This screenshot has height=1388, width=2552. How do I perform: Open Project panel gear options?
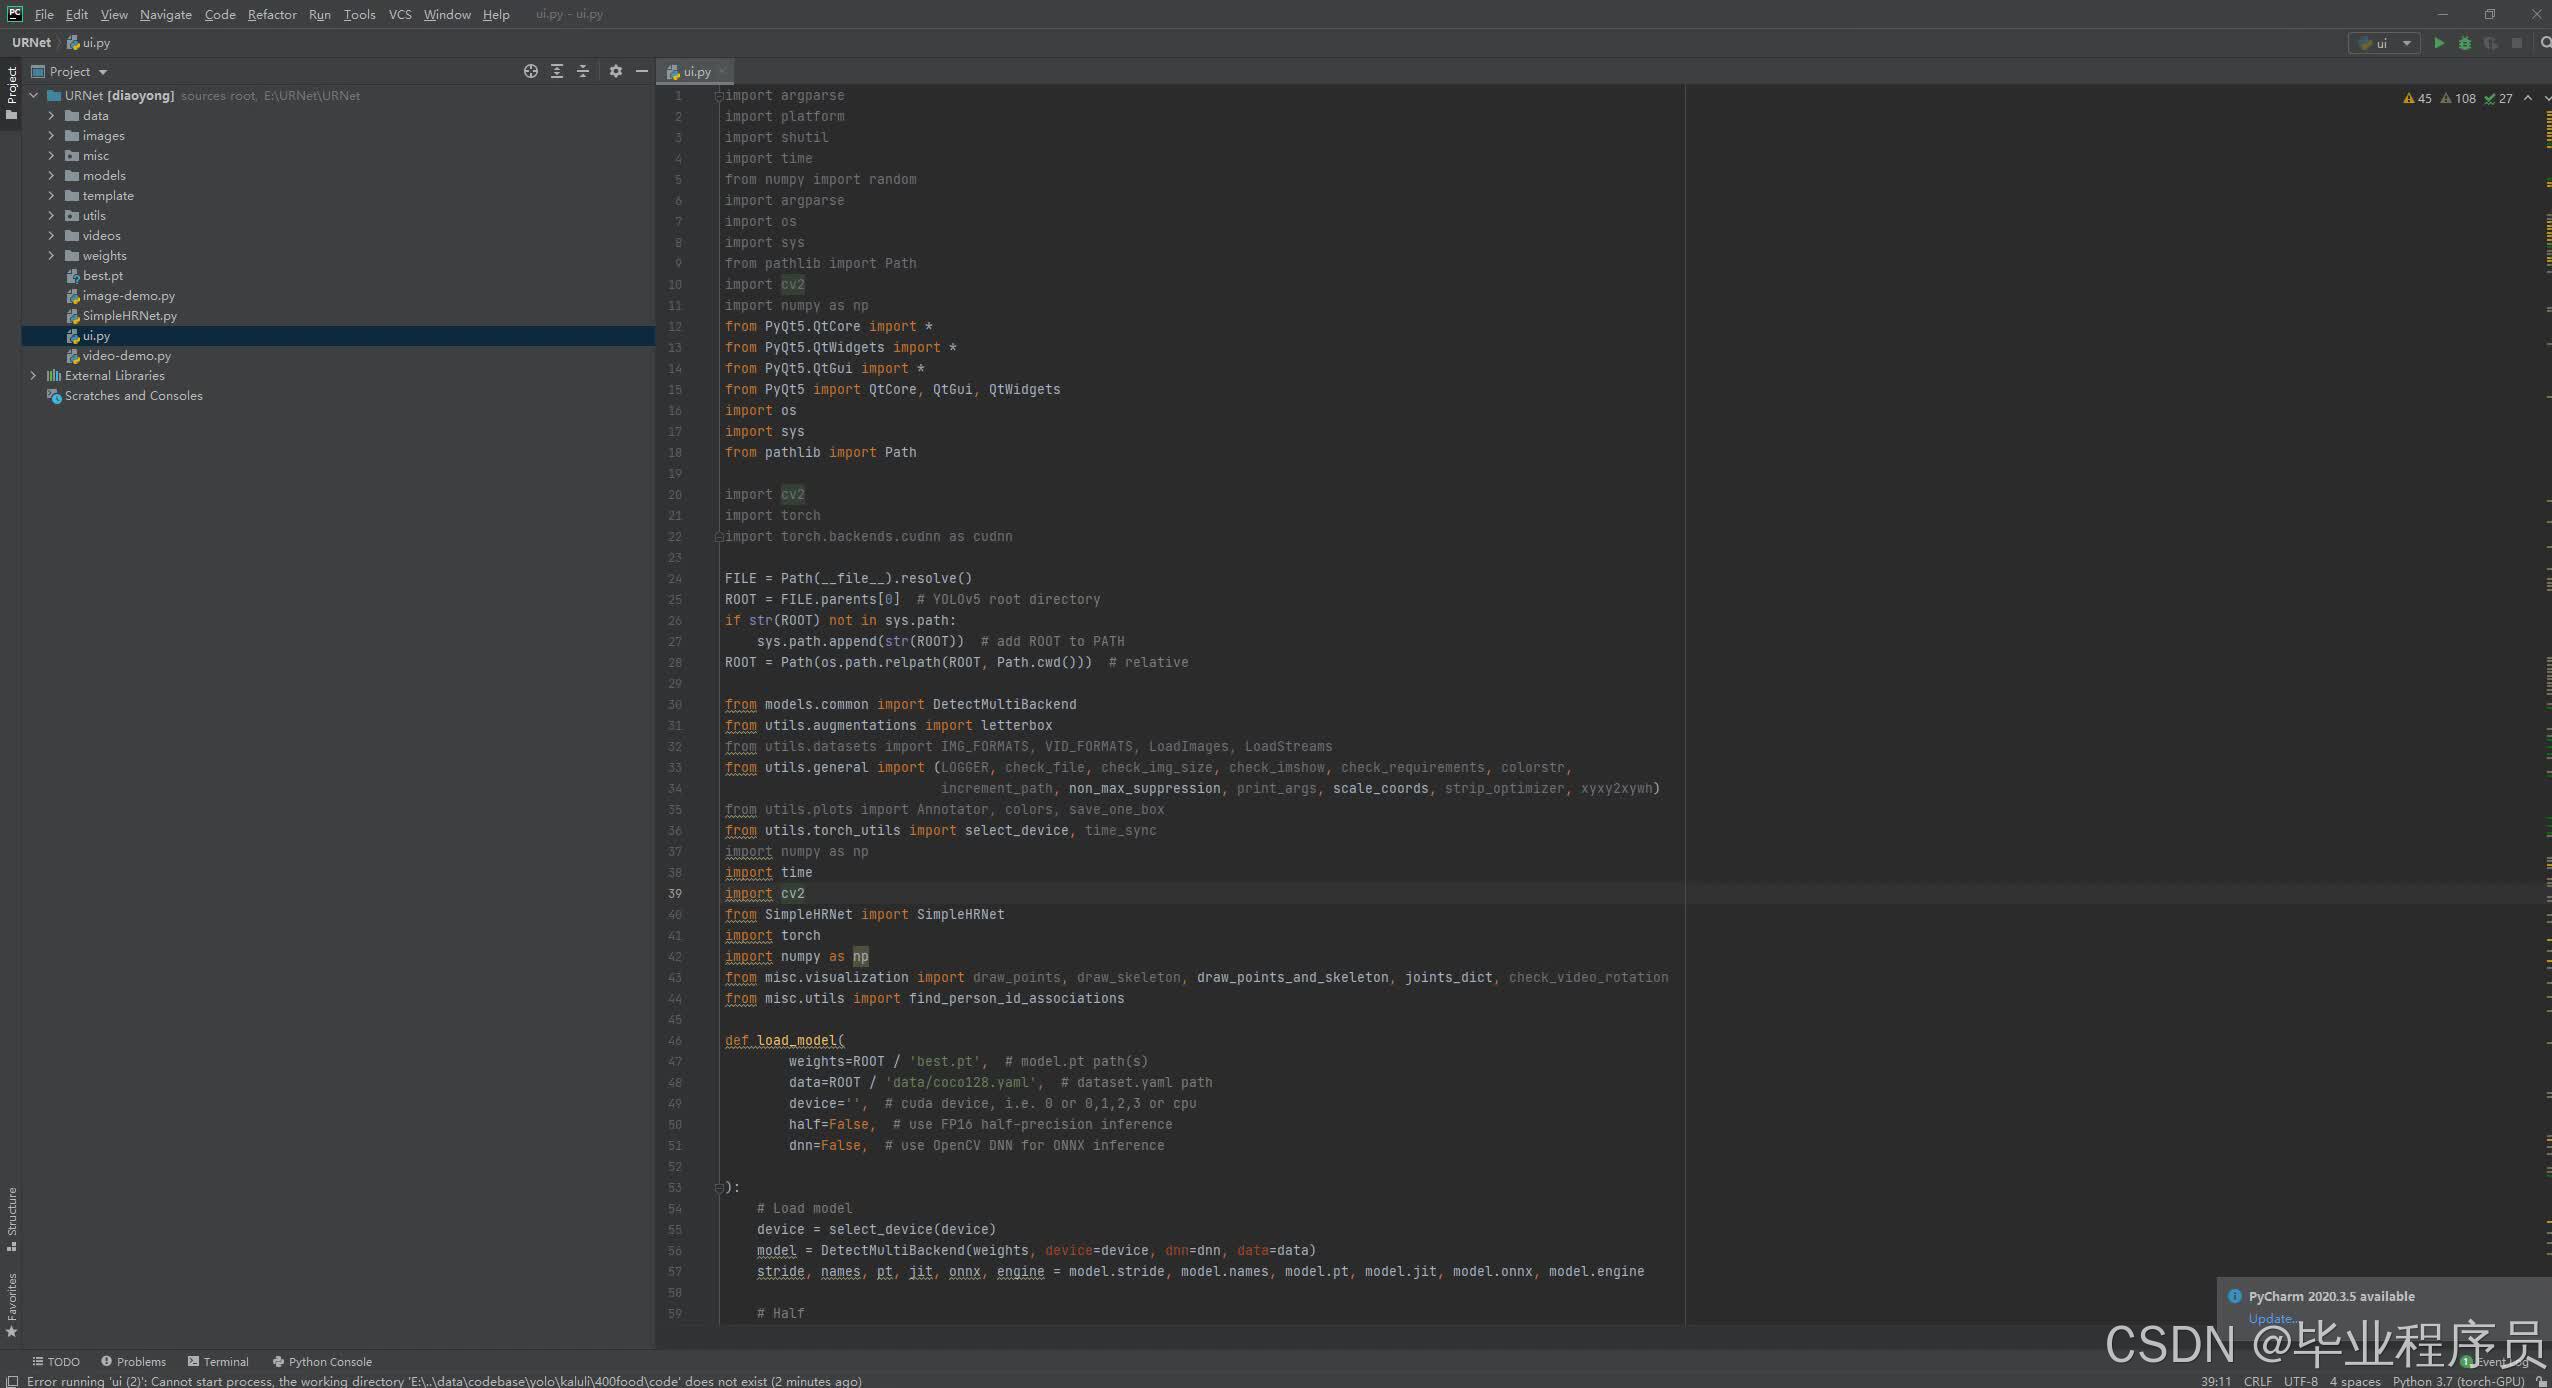[x=616, y=71]
